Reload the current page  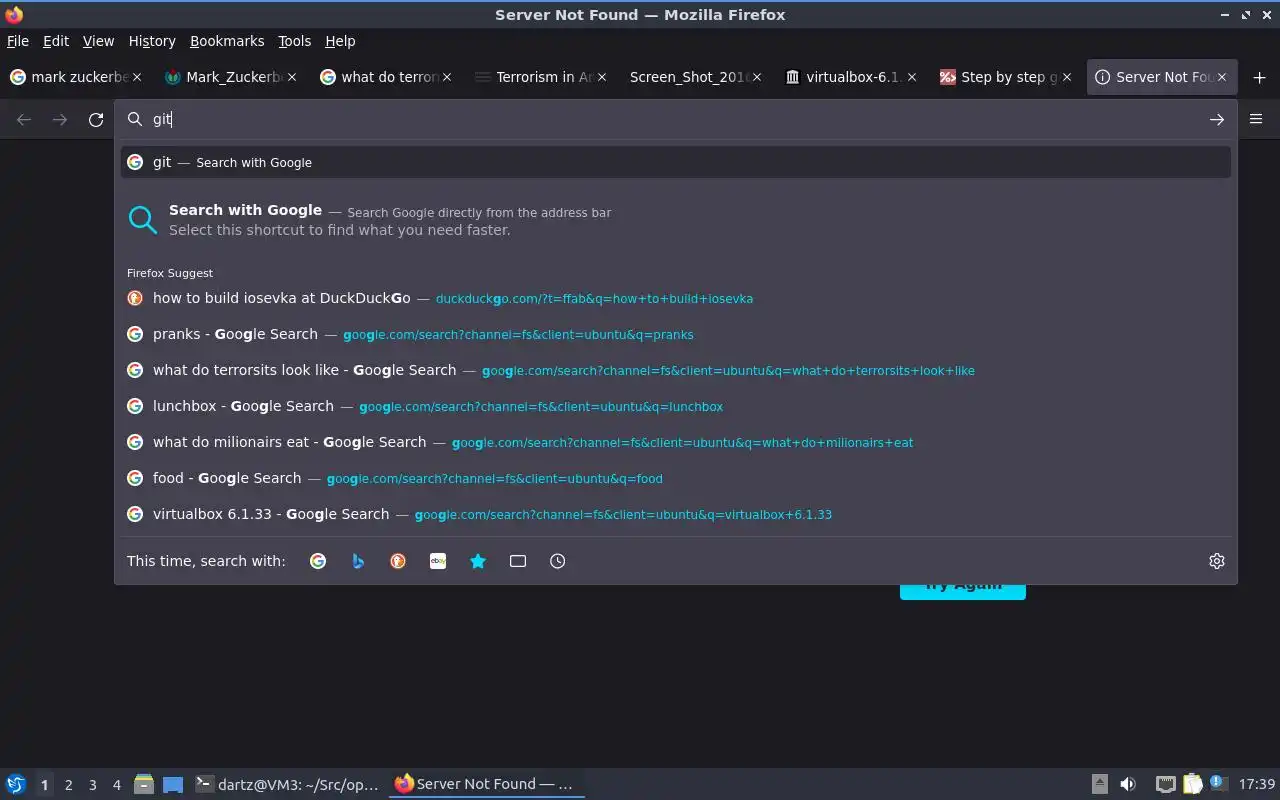96,120
